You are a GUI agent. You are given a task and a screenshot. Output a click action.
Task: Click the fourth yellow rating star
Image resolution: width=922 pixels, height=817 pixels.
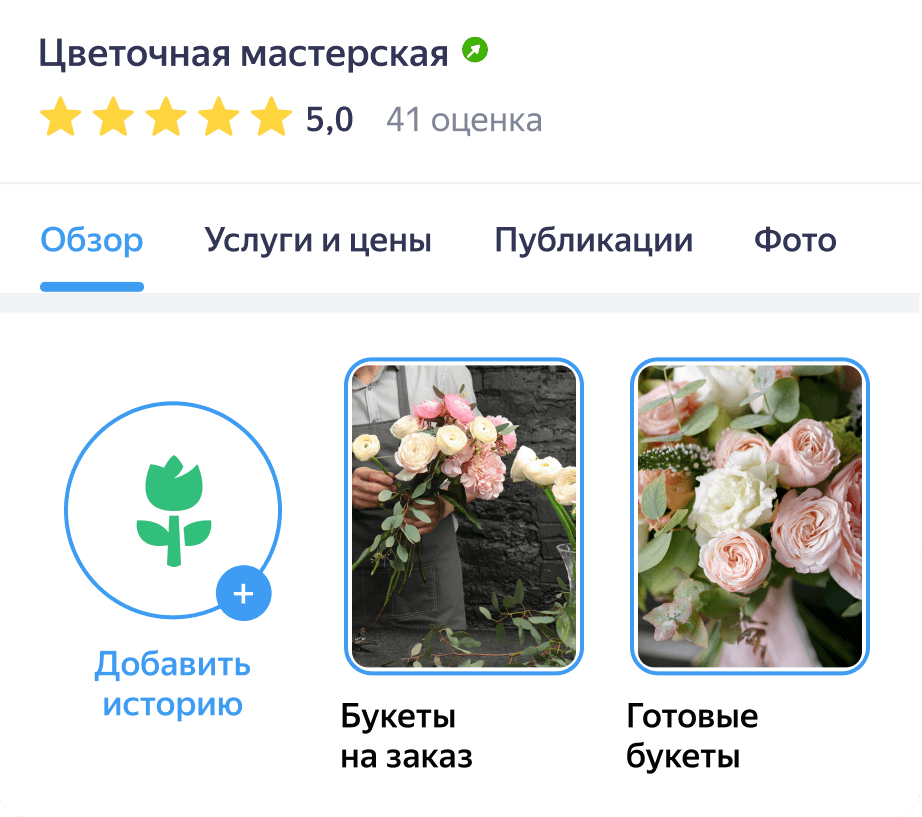[219, 116]
